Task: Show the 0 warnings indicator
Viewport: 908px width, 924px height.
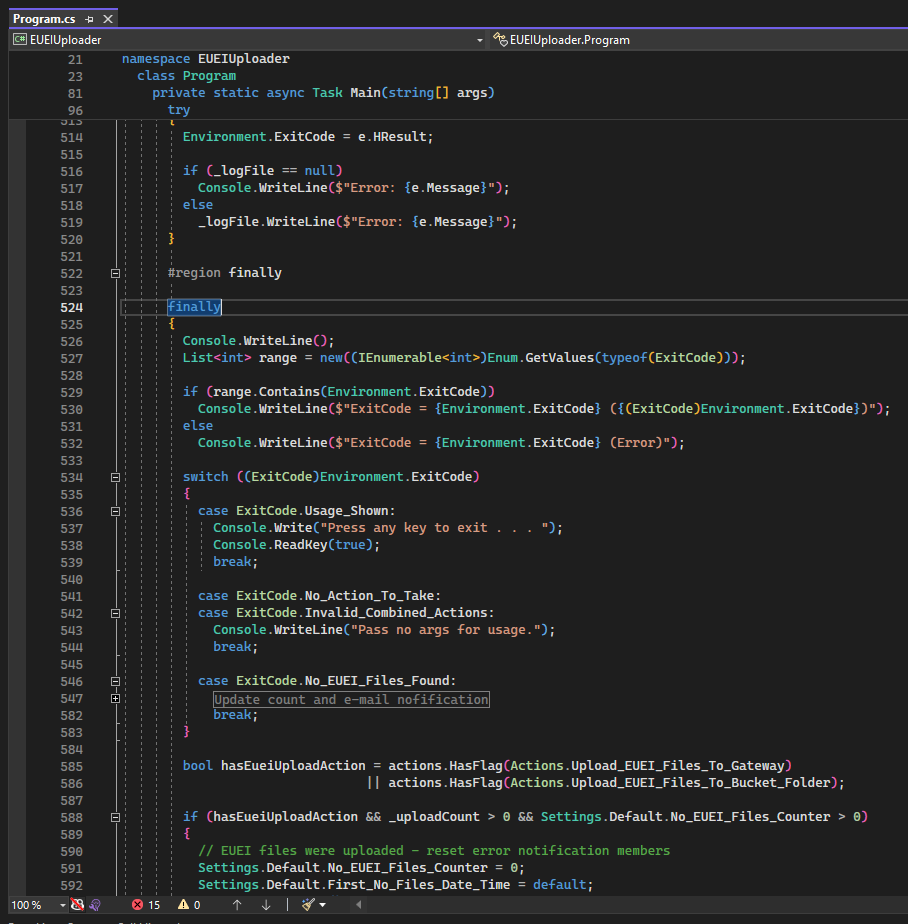Action: 189,905
